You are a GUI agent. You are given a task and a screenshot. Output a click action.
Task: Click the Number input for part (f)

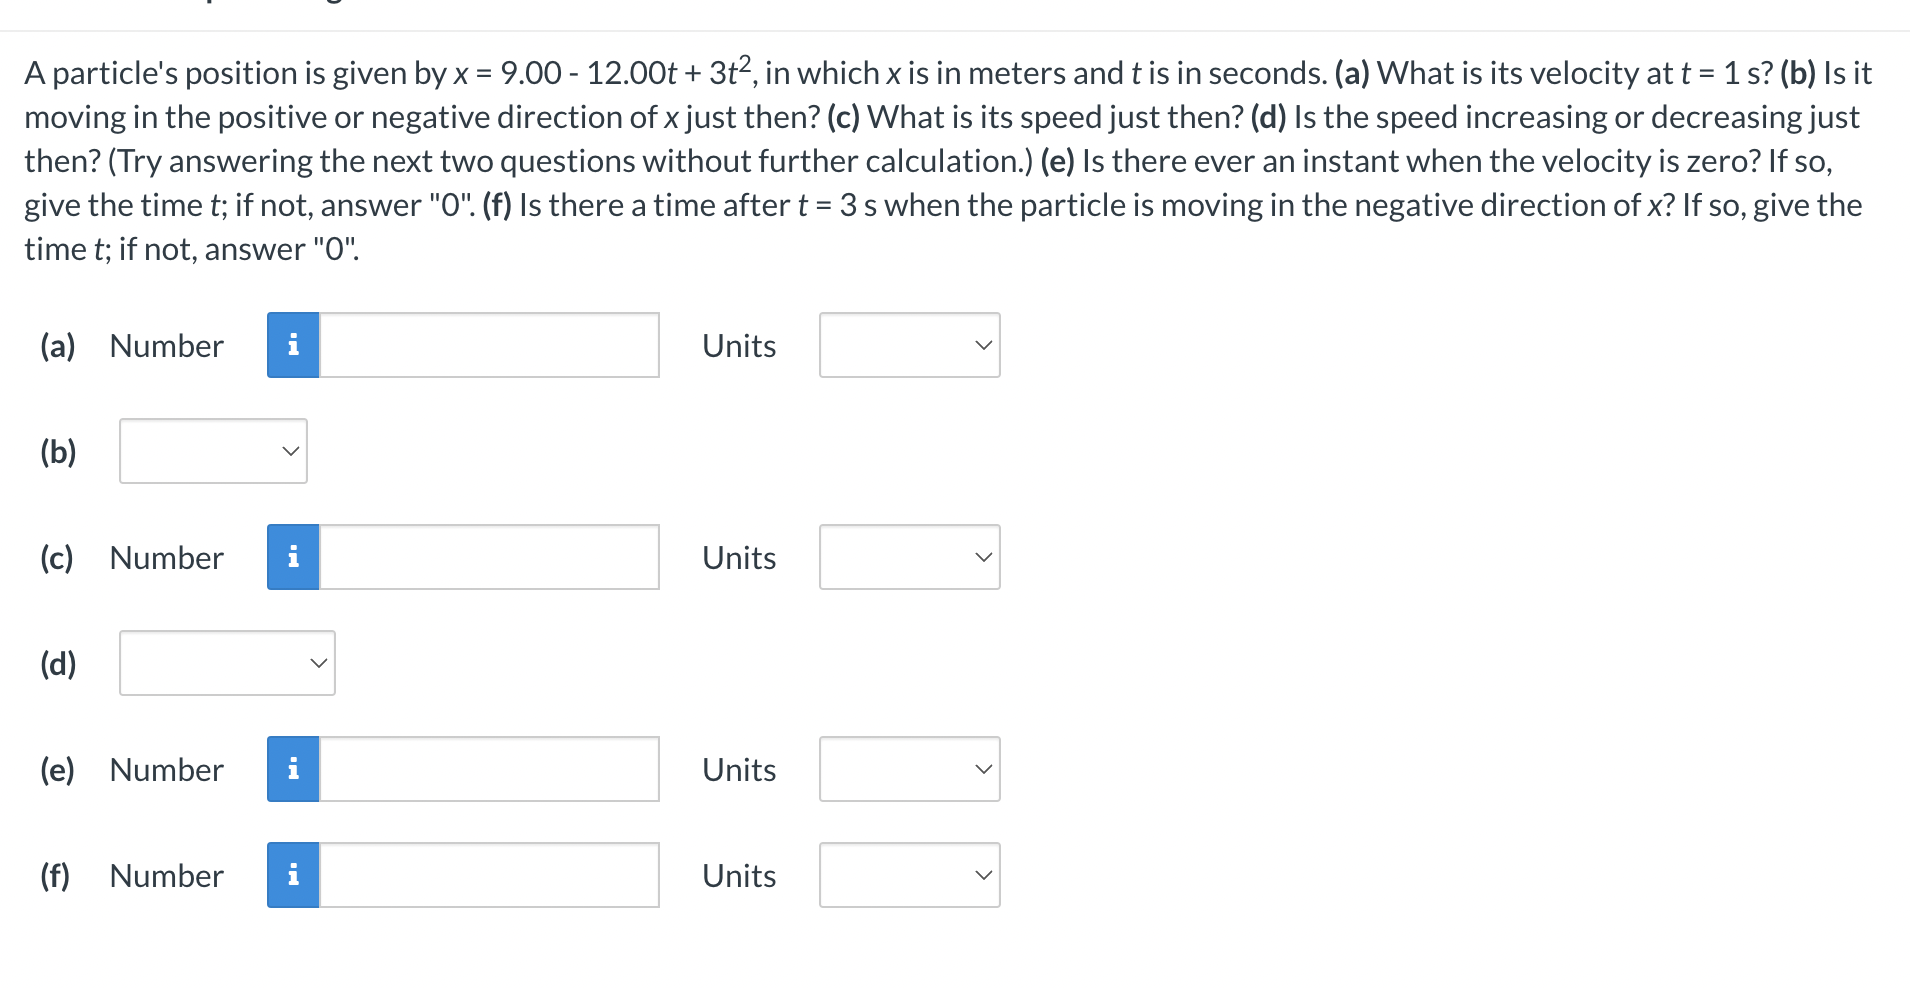coord(488,874)
